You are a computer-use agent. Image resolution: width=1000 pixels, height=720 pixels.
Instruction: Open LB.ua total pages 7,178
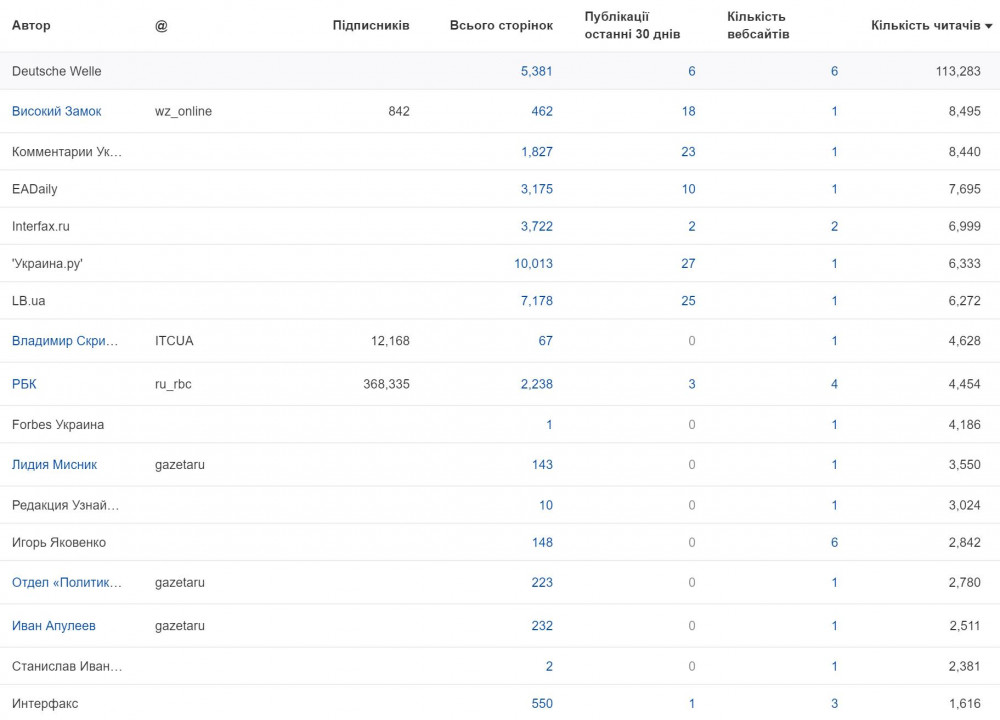click(536, 301)
